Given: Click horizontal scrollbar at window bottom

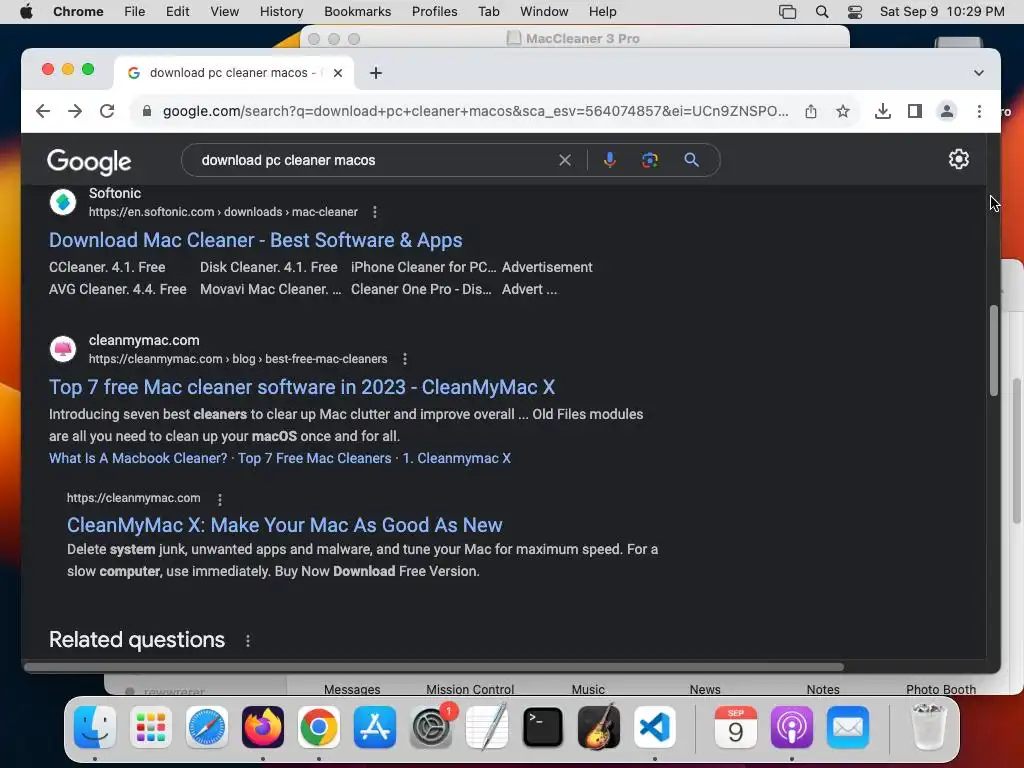Looking at the screenshot, I should (434, 667).
